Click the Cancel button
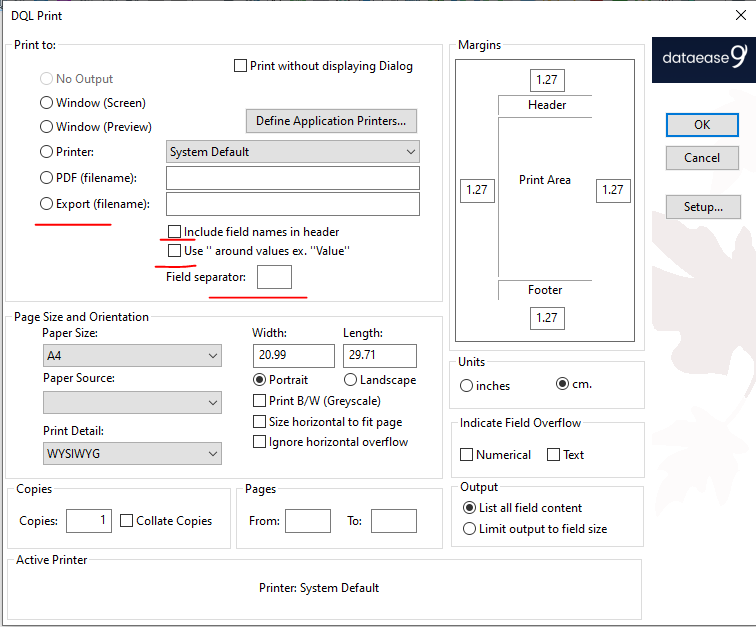 (702, 158)
